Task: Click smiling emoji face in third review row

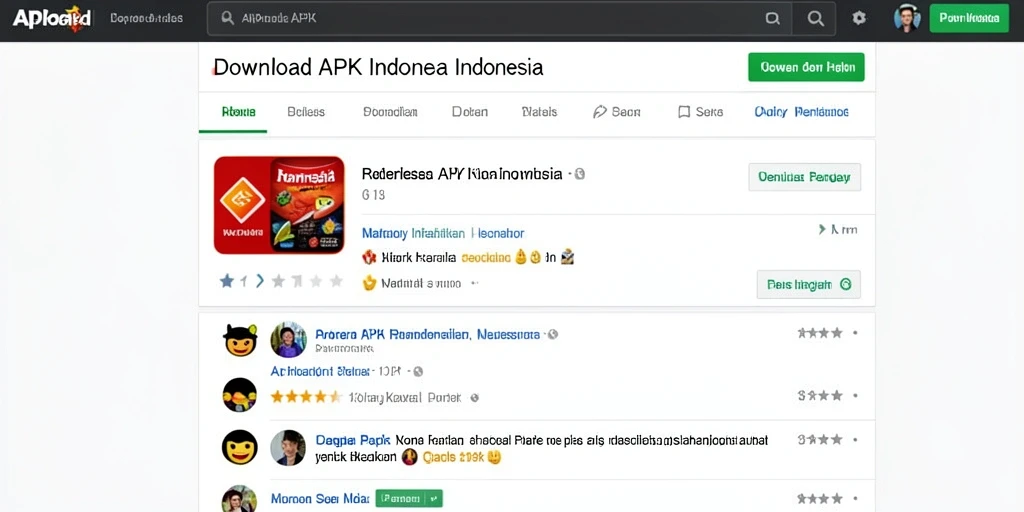Action: (x=240, y=447)
